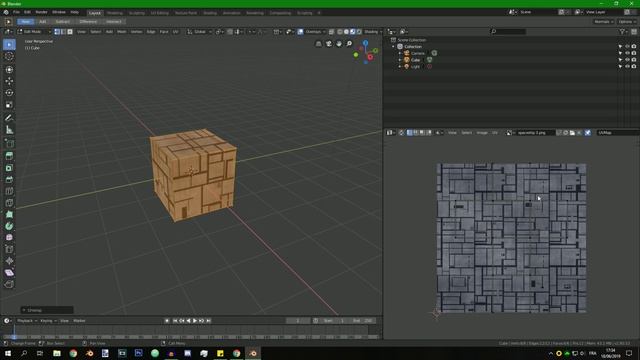640x360 pixels.
Task: Select the Spin tool
Action: click(9, 226)
